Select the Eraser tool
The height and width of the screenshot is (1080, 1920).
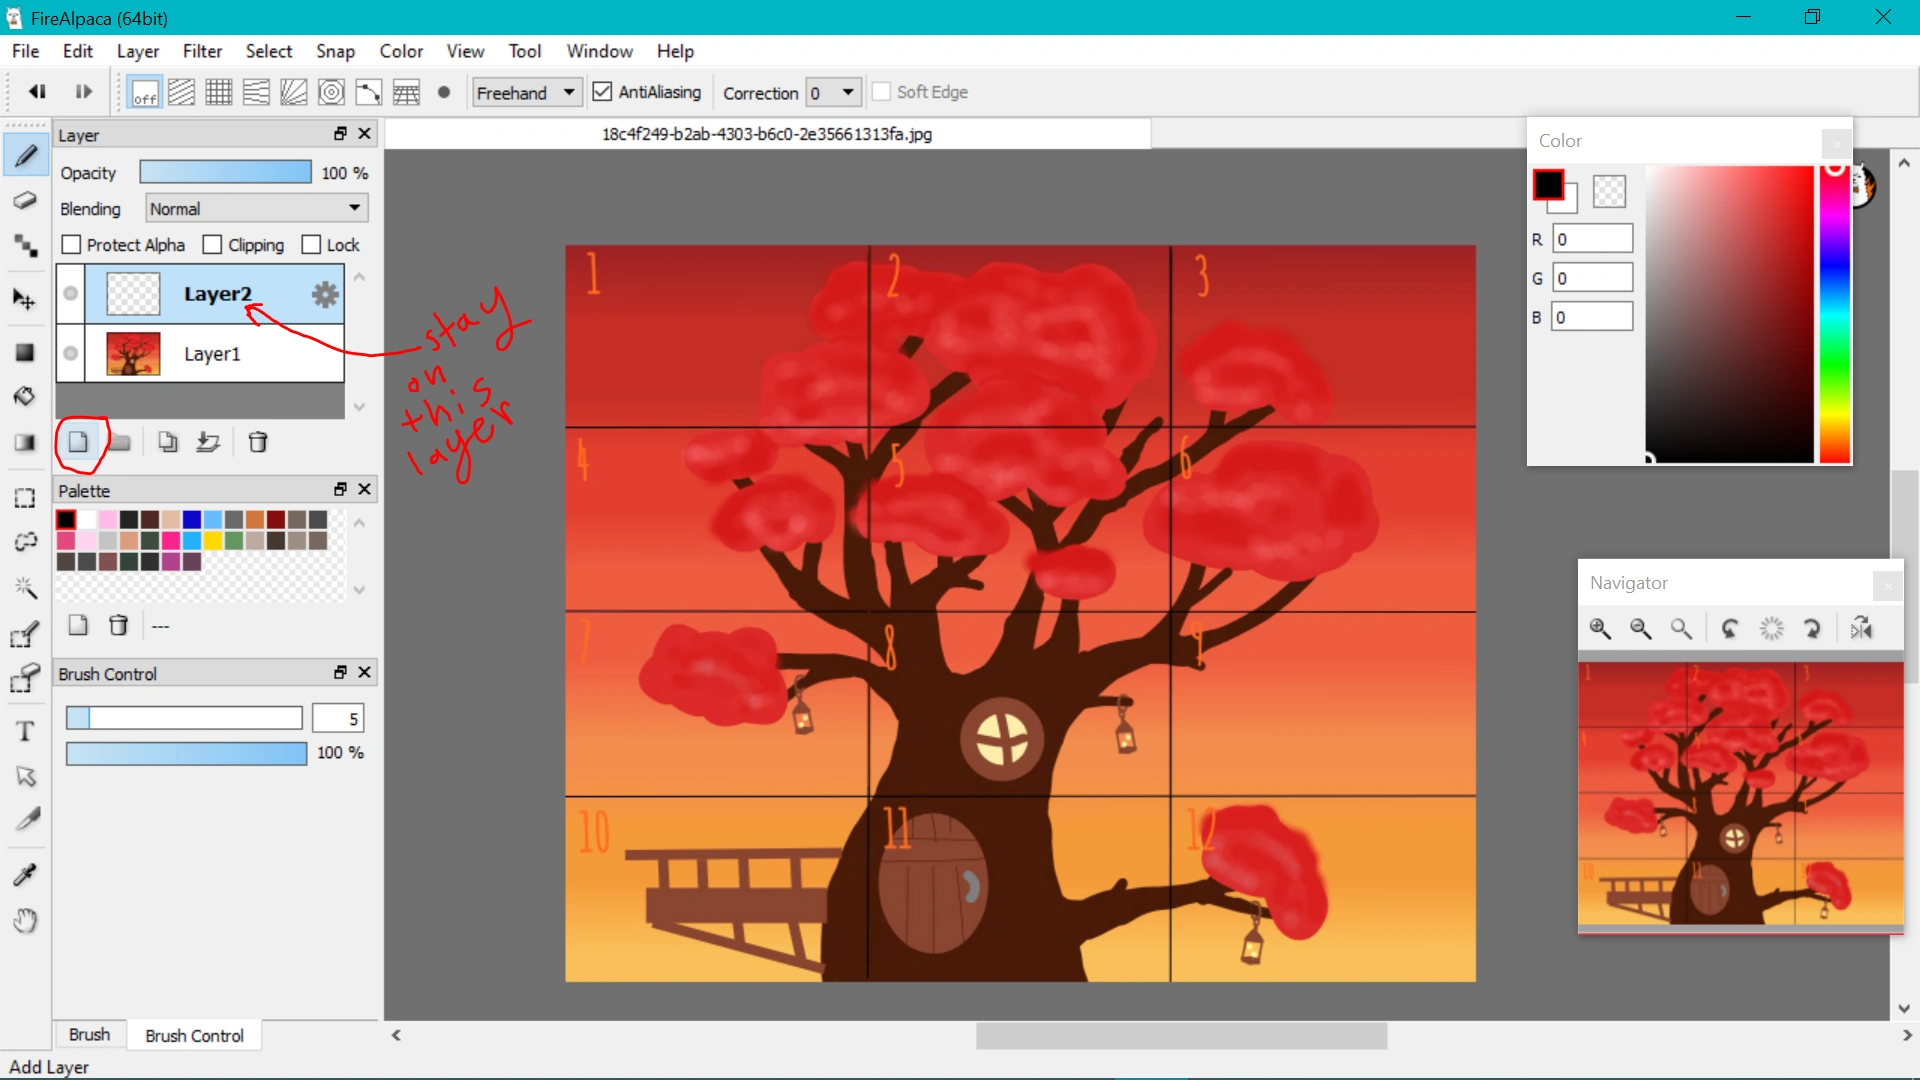coord(25,200)
